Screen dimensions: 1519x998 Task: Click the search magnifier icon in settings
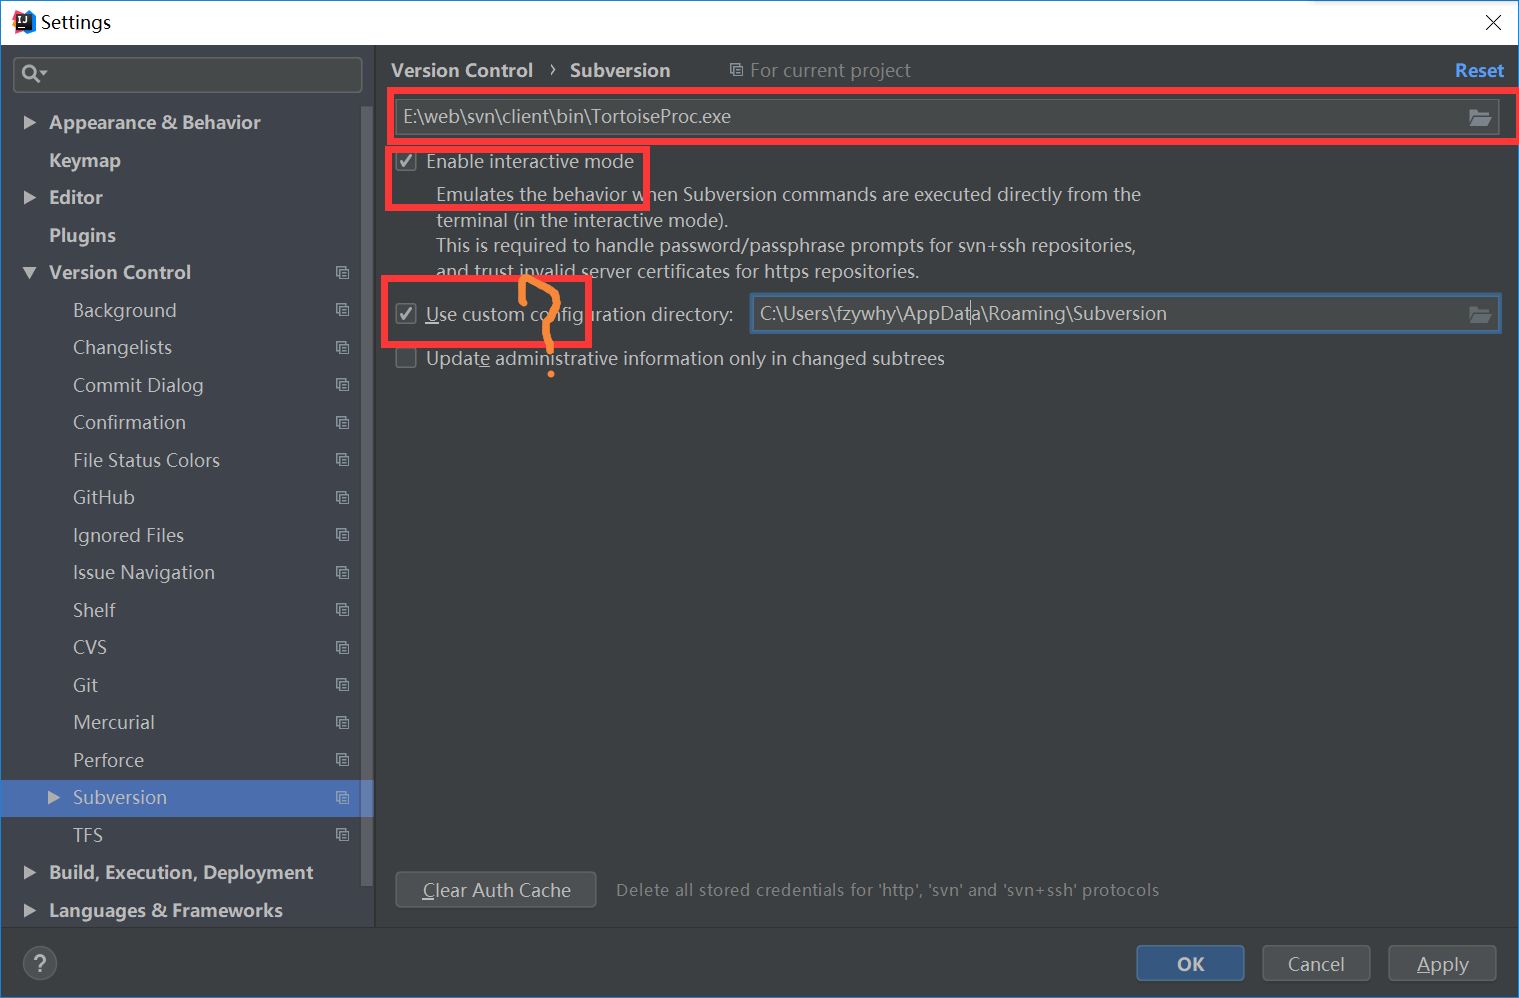tap(33, 73)
